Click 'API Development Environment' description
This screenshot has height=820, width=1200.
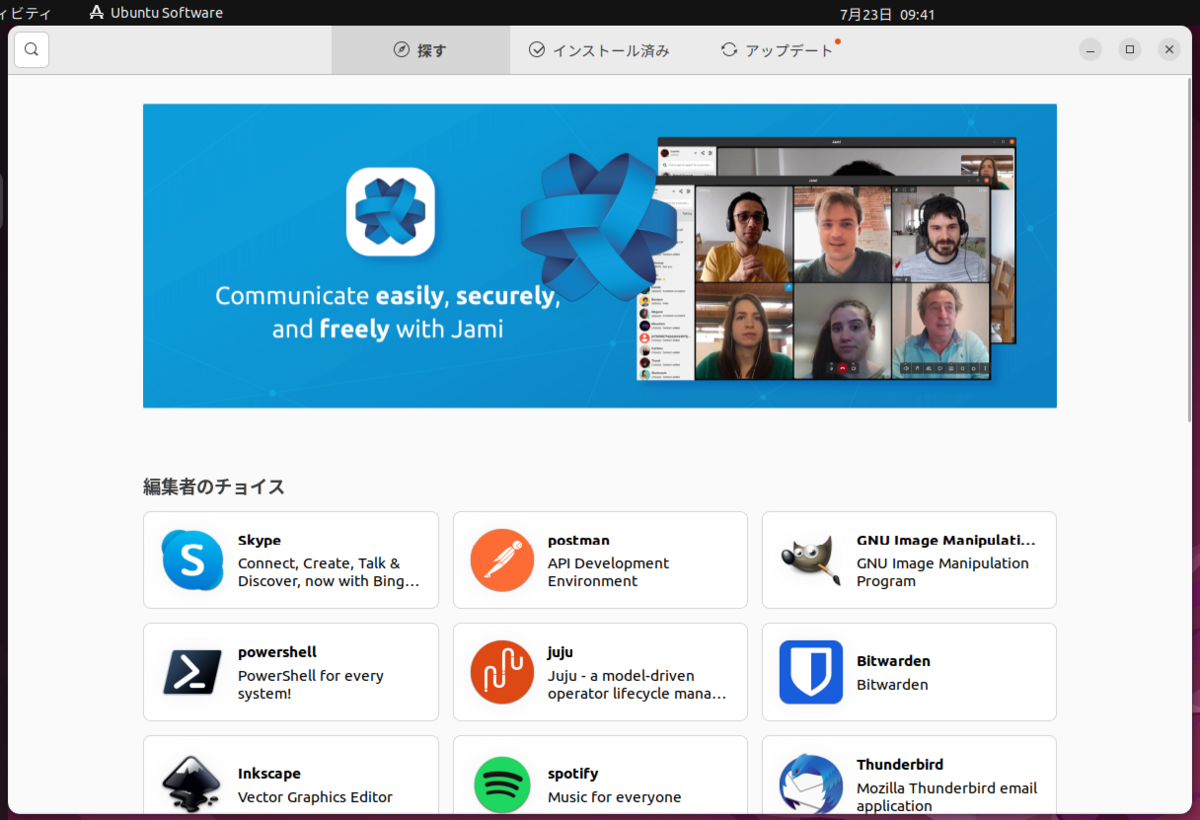(x=608, y=572)
